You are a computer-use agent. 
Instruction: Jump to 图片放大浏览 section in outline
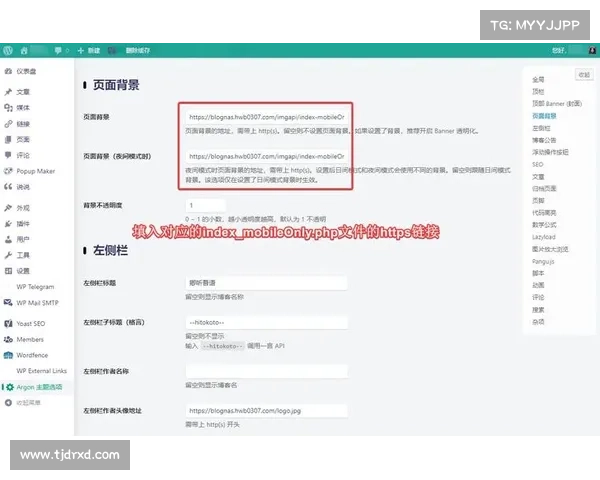pos(550,249)
